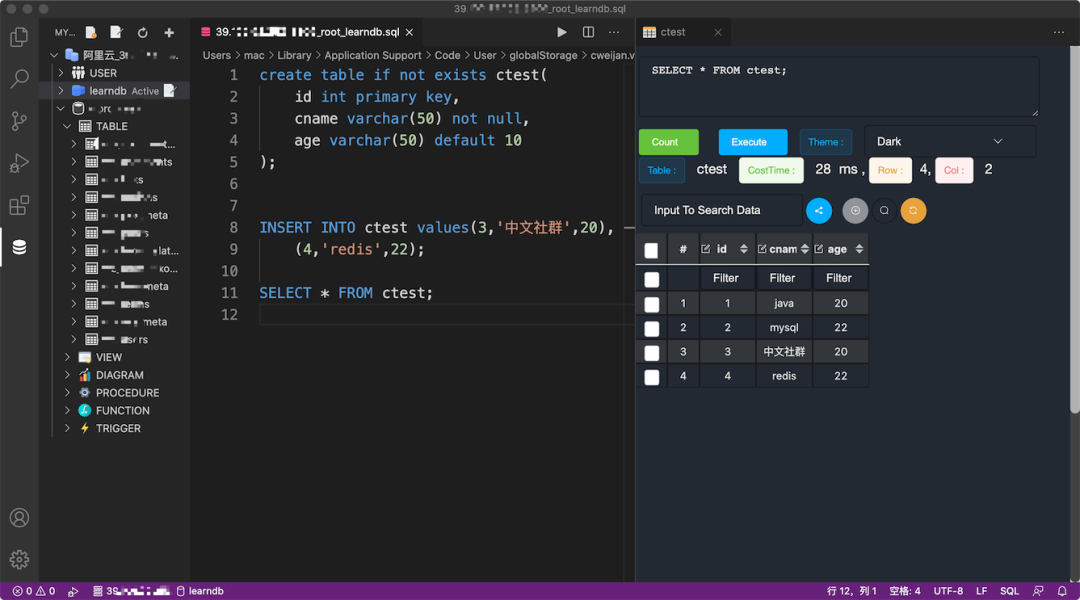Click the blue share/export round button
The image size is (1080, 600).
(819, 210)
